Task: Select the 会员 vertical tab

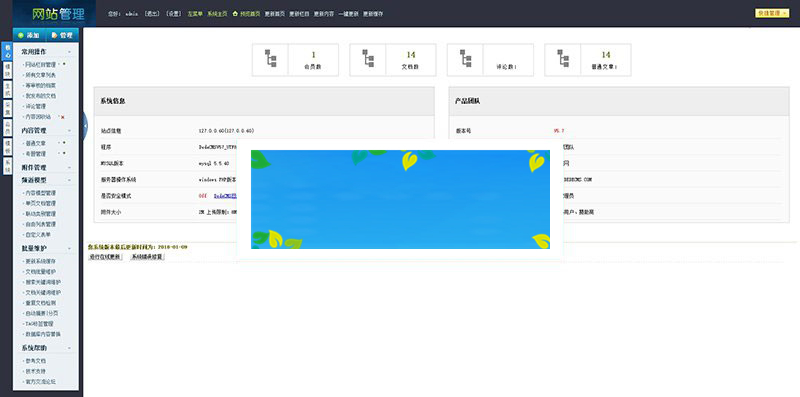Action: pyautogui.click(x=7, y=127)
